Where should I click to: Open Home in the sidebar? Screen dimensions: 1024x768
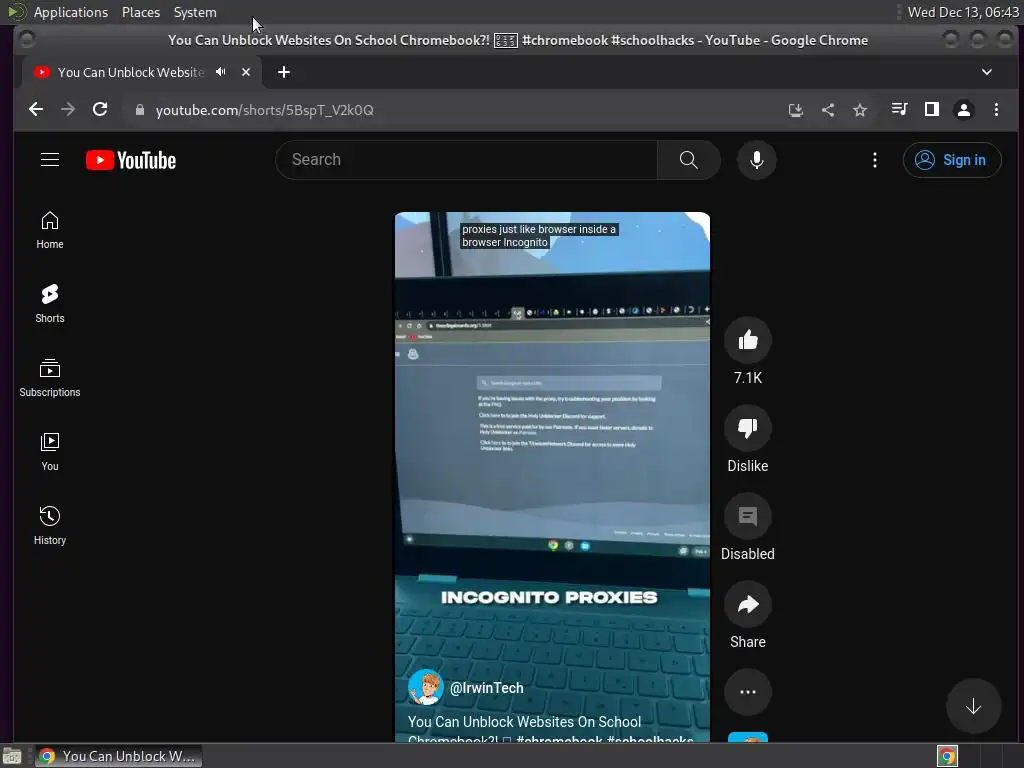click(50, 231)
